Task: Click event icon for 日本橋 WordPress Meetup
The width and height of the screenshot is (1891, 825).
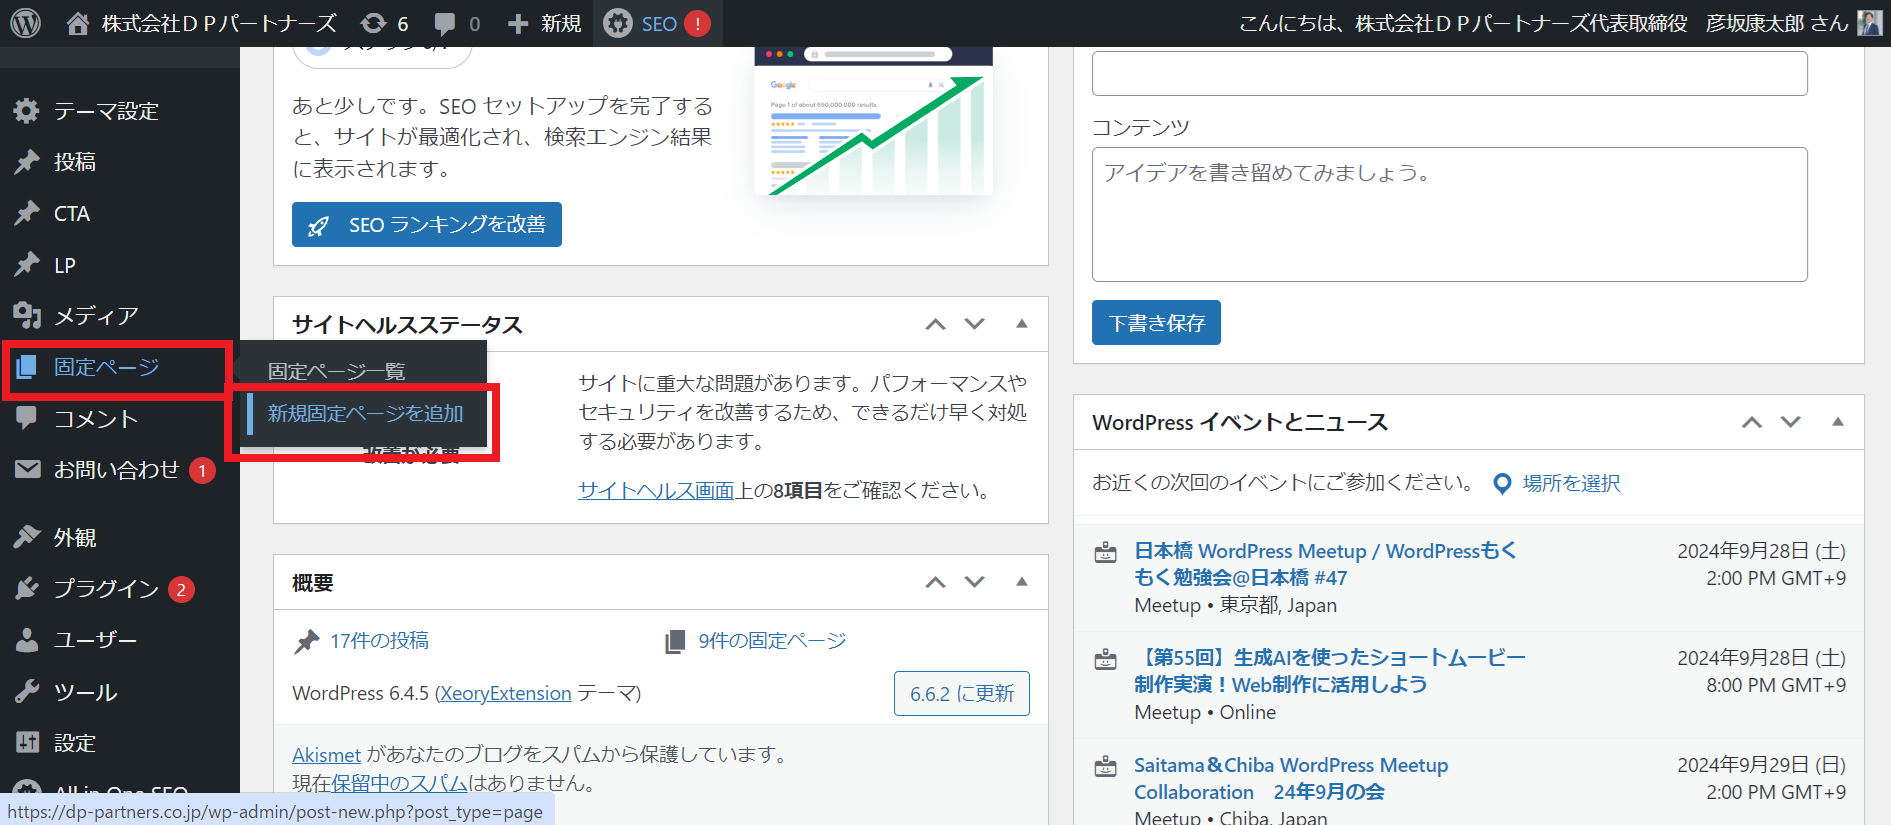Action: coord(1105,552)
